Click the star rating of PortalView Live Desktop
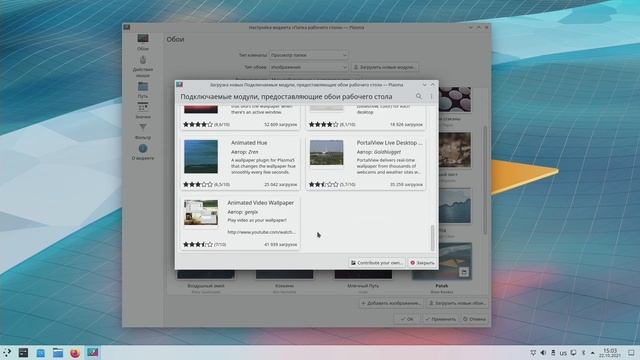The image size is (640, 360). 324,184
